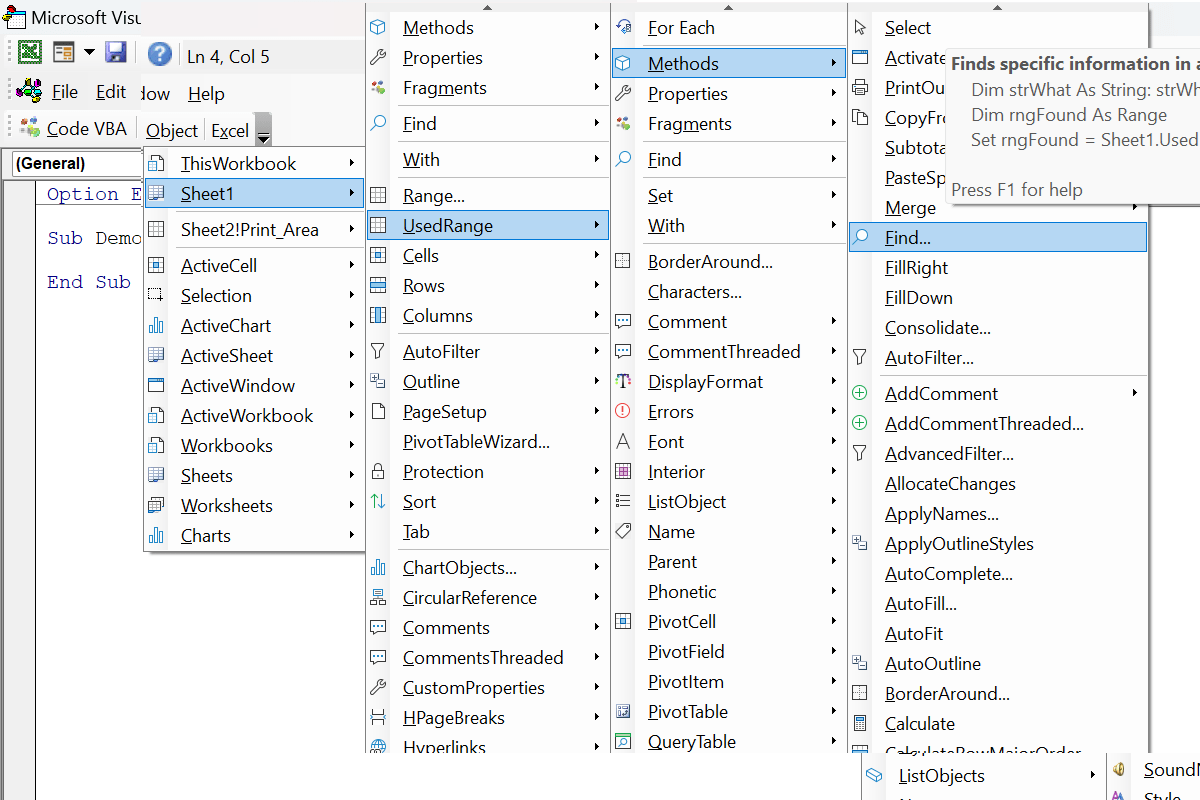The image size is (1200, 800).
Task: Expand the Parent submenu arrow
Action: tap(834, 561)
